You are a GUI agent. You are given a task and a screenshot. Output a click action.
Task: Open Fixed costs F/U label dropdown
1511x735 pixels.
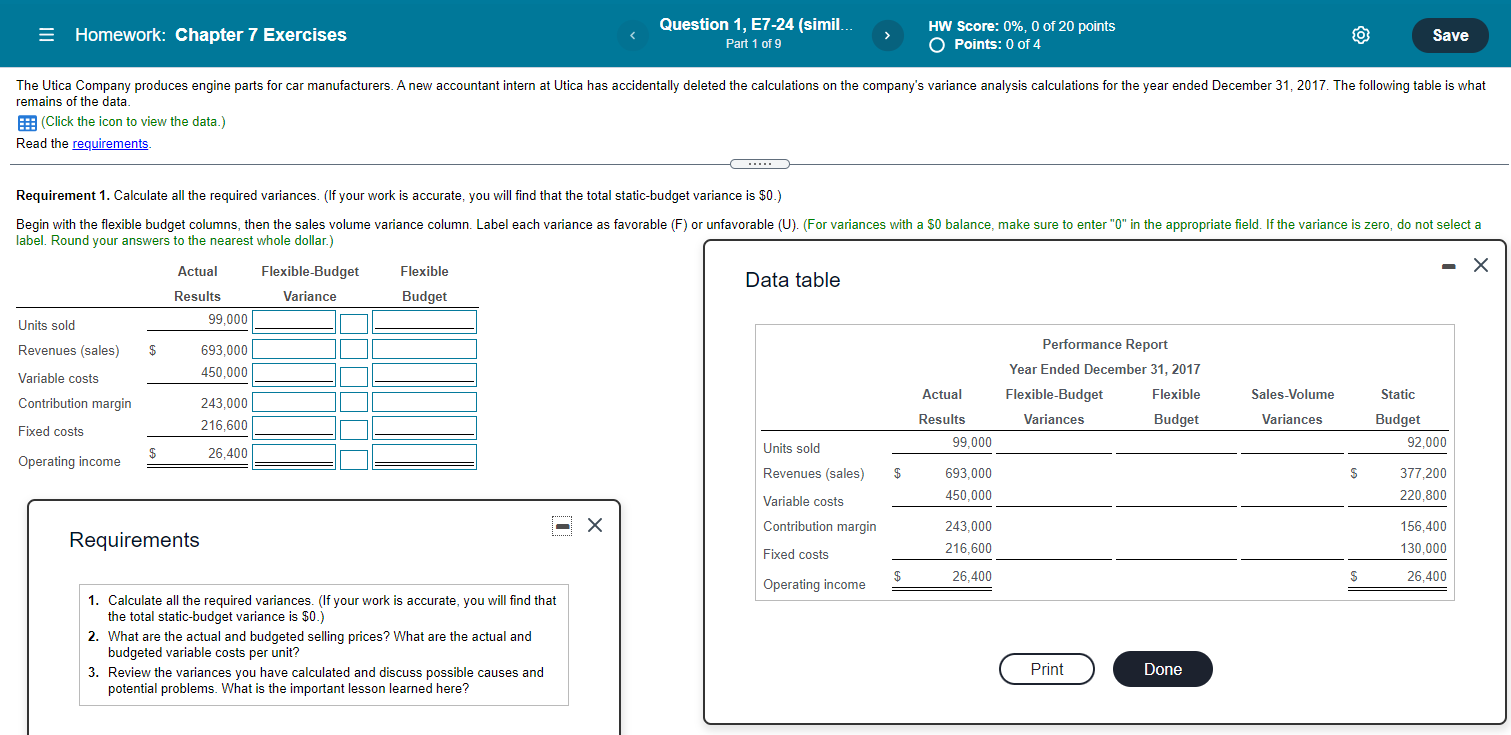pyautogui.click(x=354, y=430)
